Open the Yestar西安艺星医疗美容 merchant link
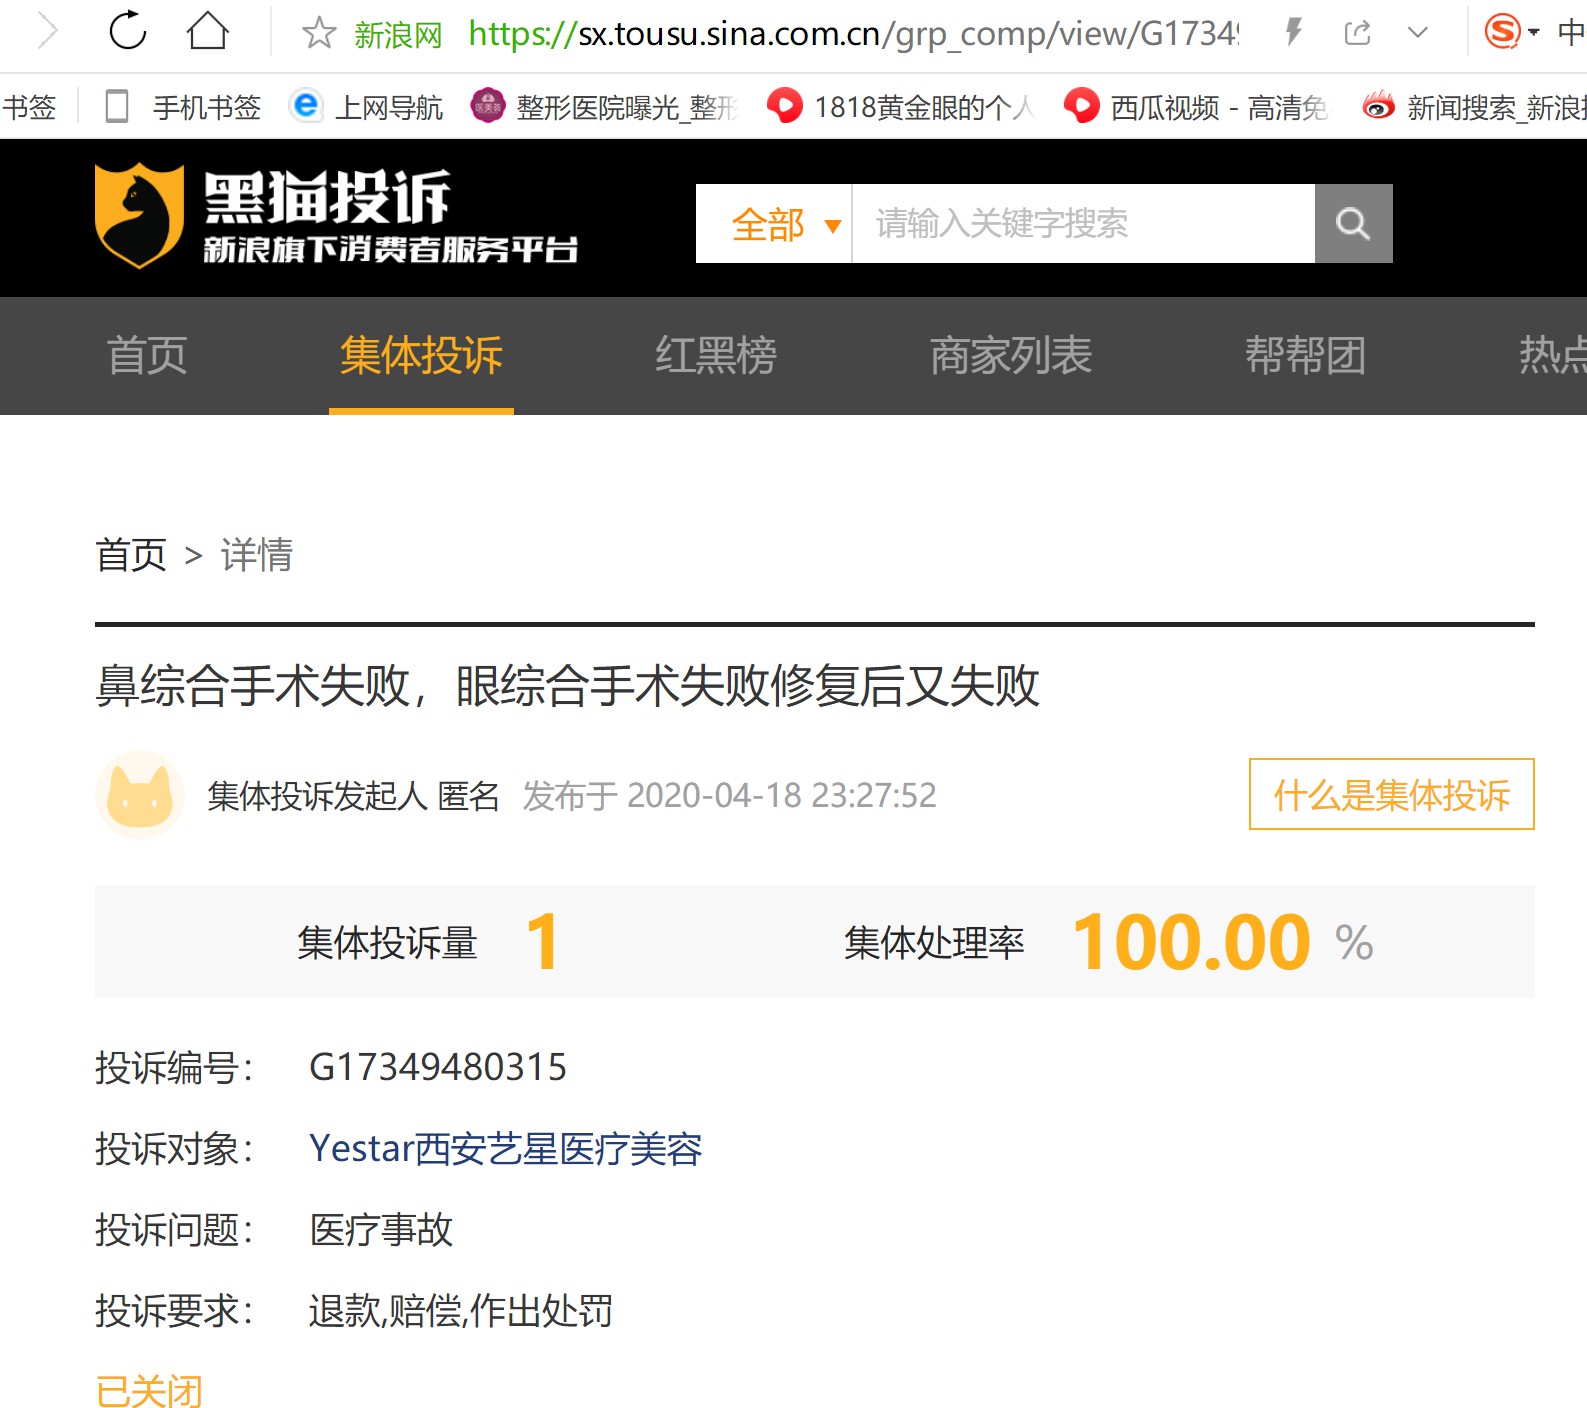The height and width of the screenshot is (1408, 1587). click(x=506, y=1149)
